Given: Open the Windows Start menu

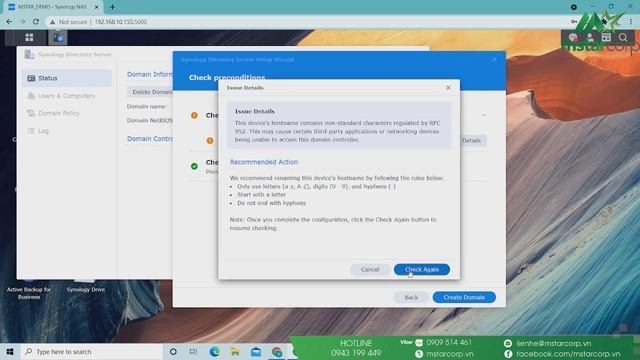Looking at the screenshot, I should pos(10,351).
